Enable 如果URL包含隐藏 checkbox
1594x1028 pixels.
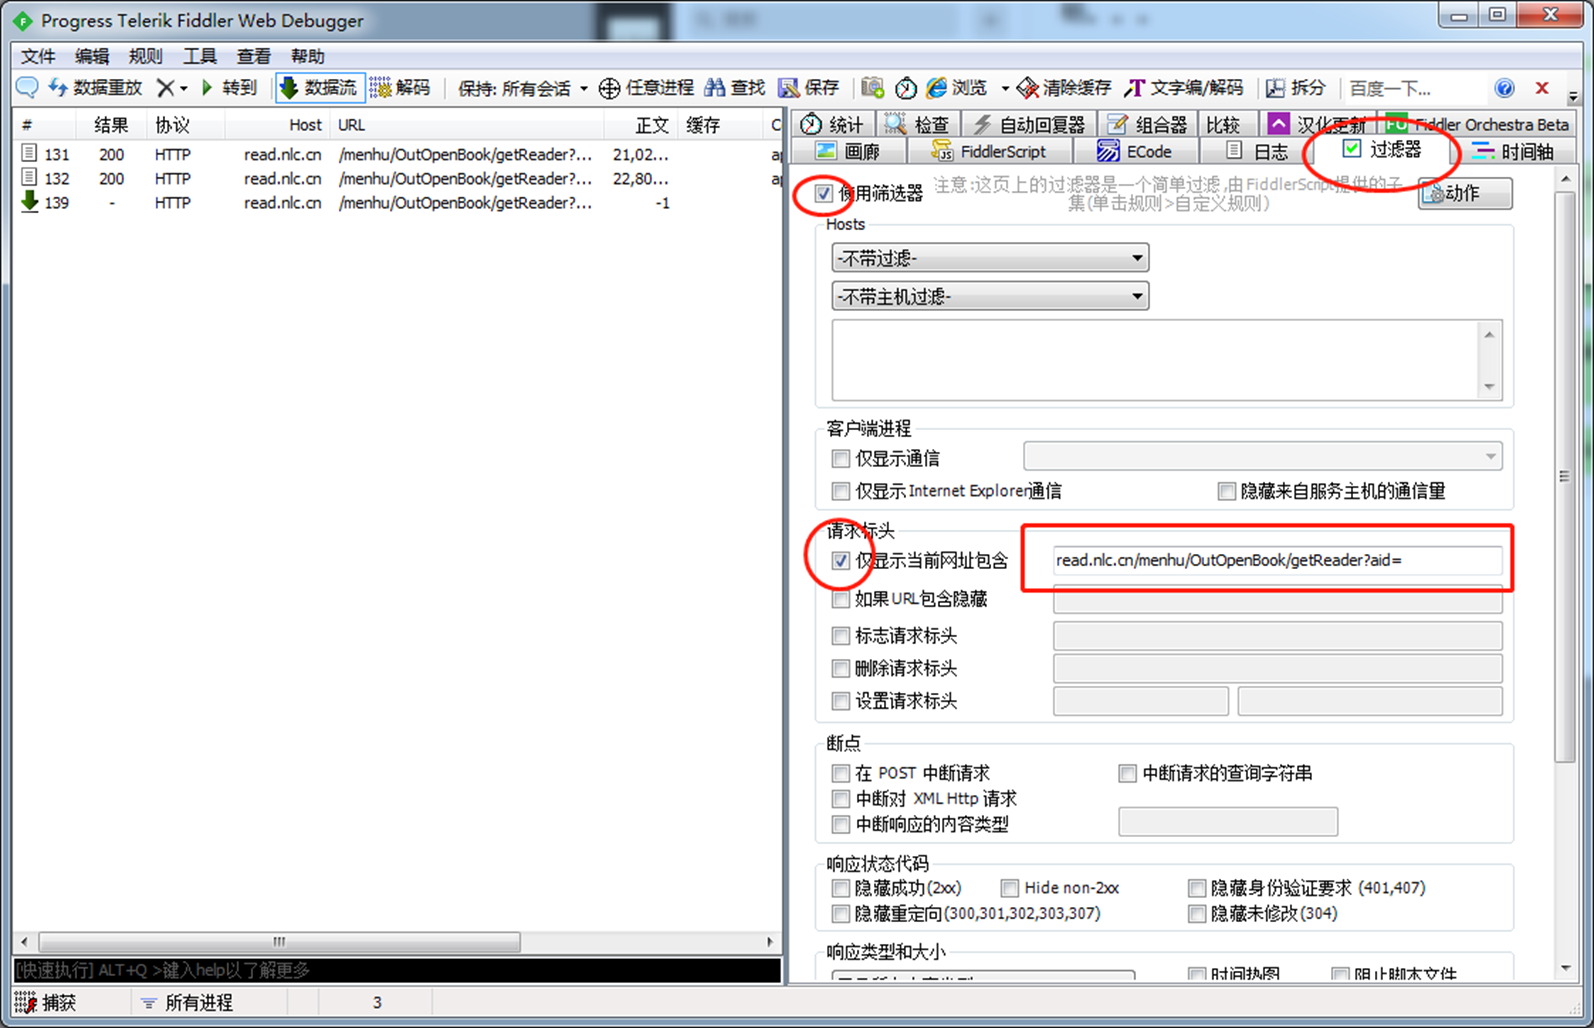click(x=840, y=599)
